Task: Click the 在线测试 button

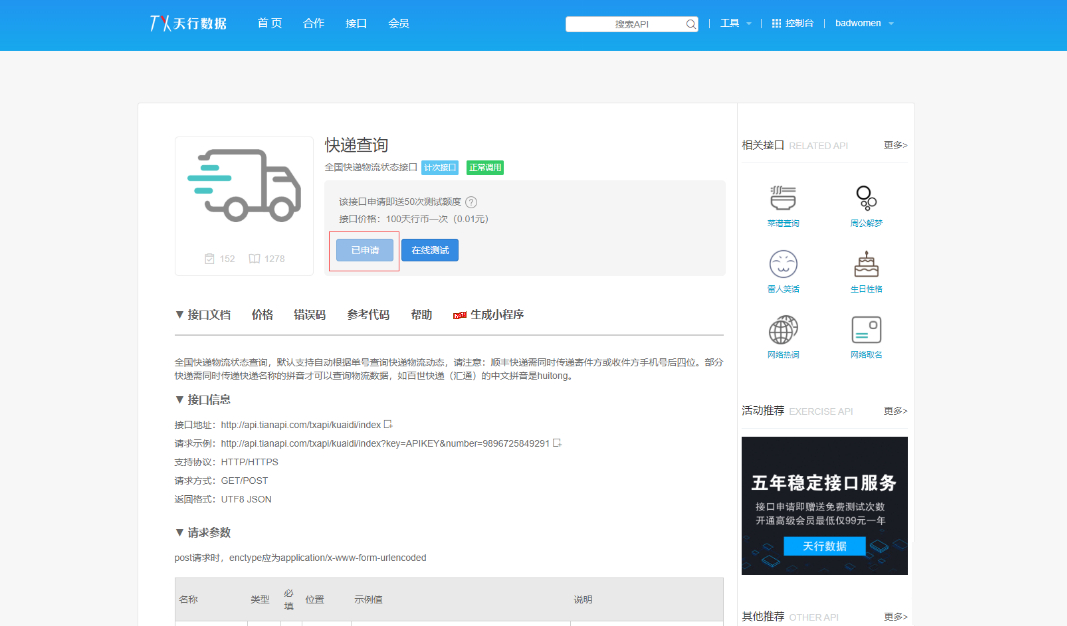Action: point(430,250)
